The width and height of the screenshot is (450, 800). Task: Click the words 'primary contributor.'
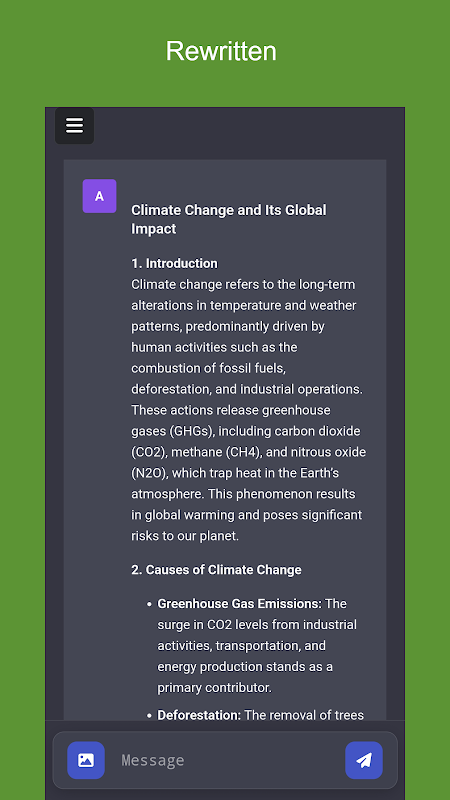[x=215, y=687]
